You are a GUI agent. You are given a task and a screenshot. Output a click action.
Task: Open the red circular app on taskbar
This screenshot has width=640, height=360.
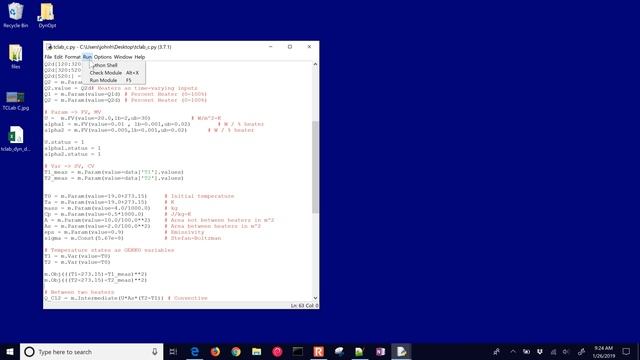tap(277, 351)
